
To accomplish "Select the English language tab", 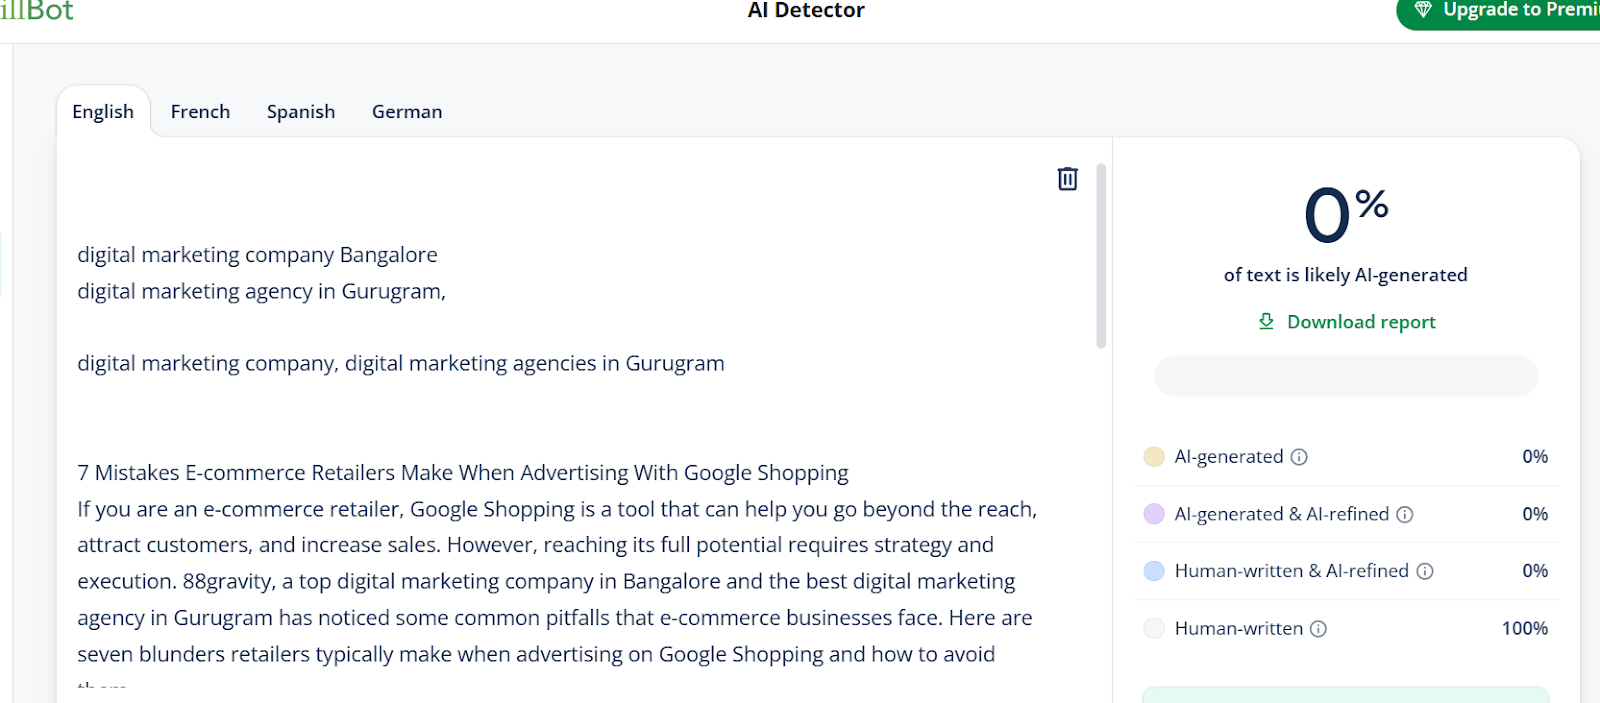I will coord(103,112).
